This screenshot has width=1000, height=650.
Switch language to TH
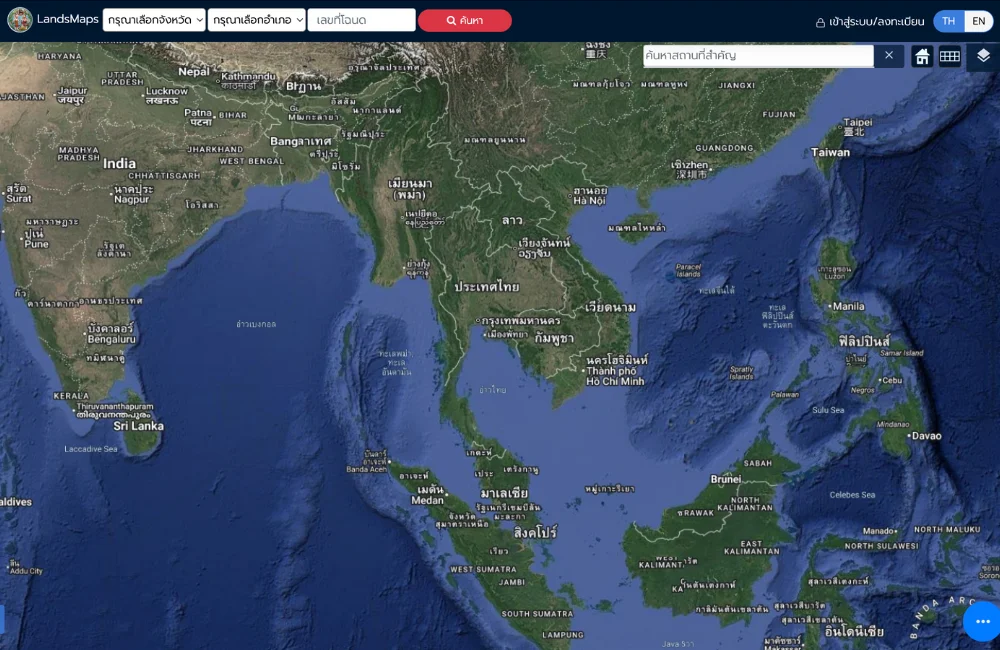tap(948, 21)
